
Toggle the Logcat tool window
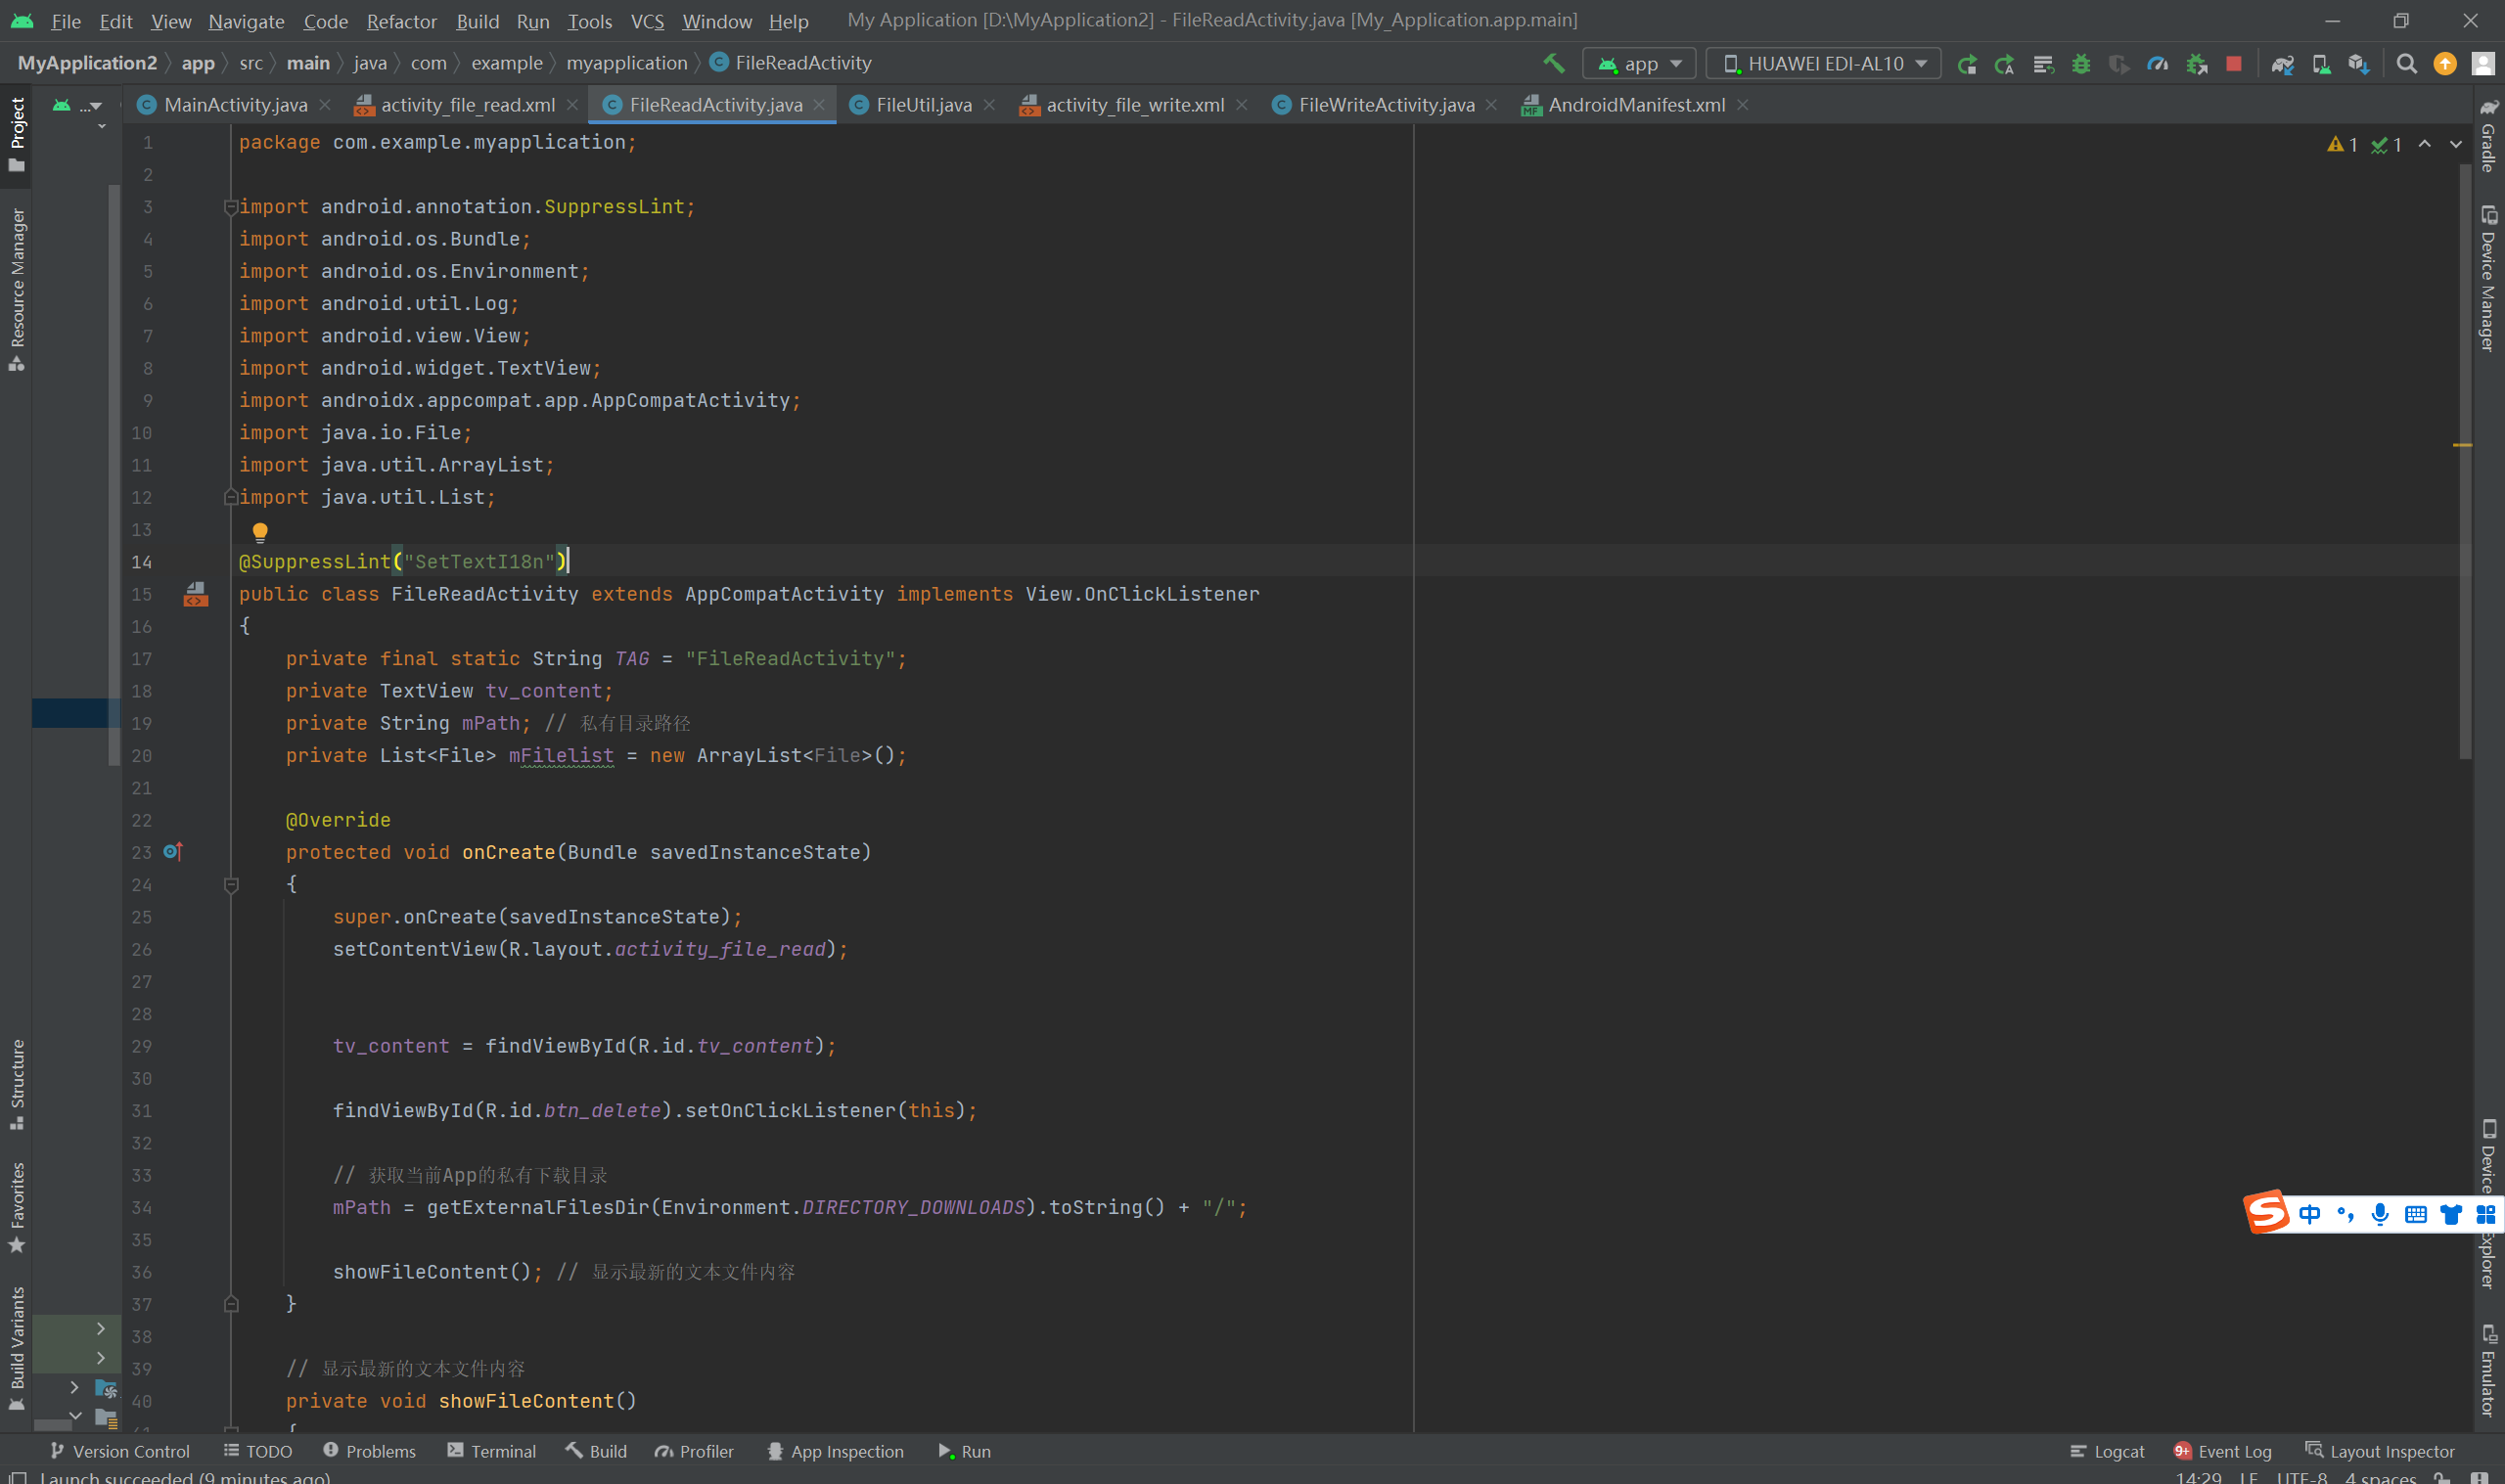pos(2107,1451)
